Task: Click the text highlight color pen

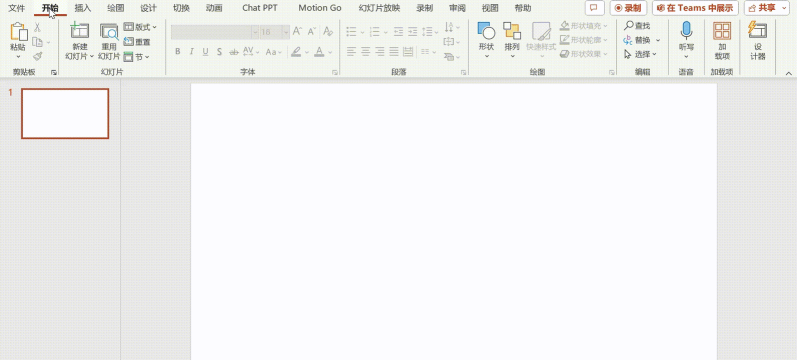Action: (296, 51)
